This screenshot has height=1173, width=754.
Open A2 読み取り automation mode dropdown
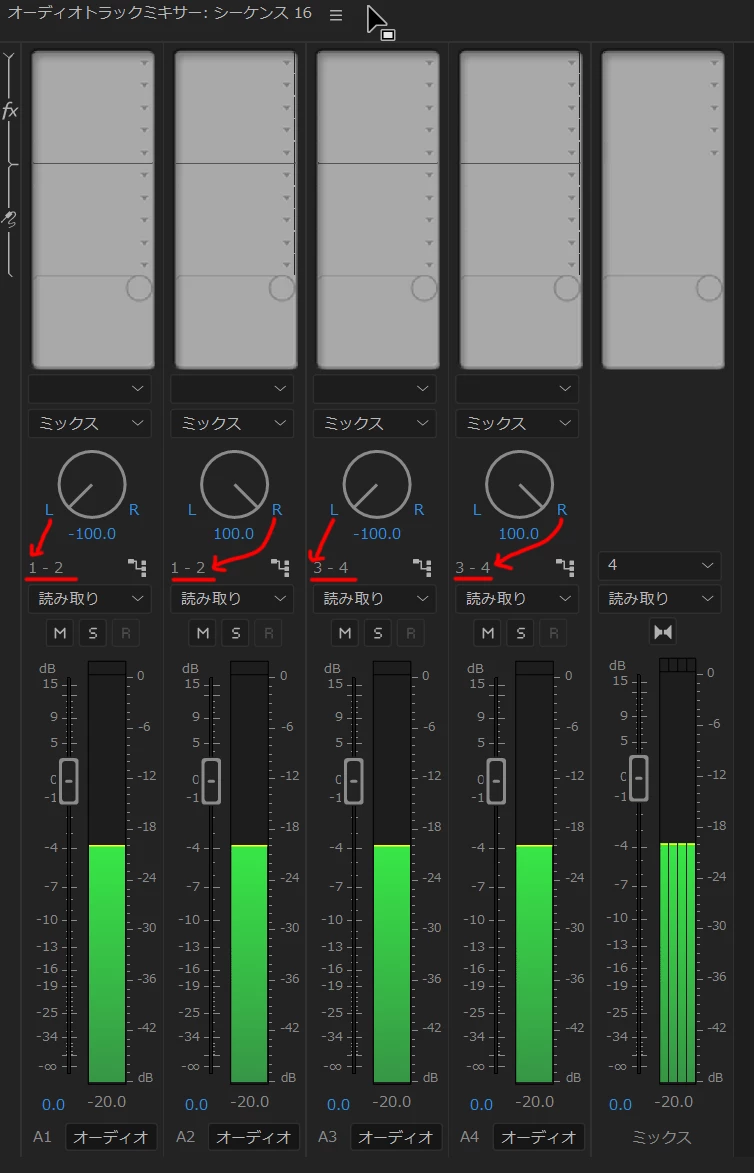click(x=233, y=598)
